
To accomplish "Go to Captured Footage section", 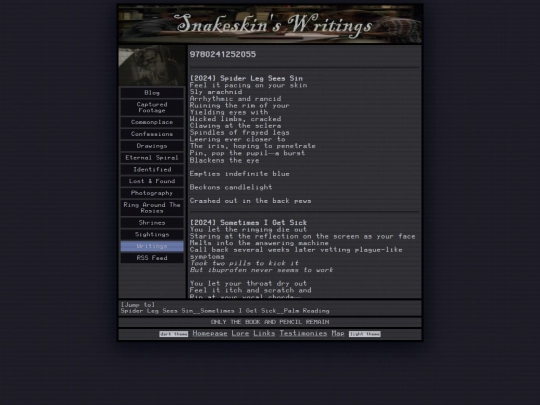I will (152, 107).
